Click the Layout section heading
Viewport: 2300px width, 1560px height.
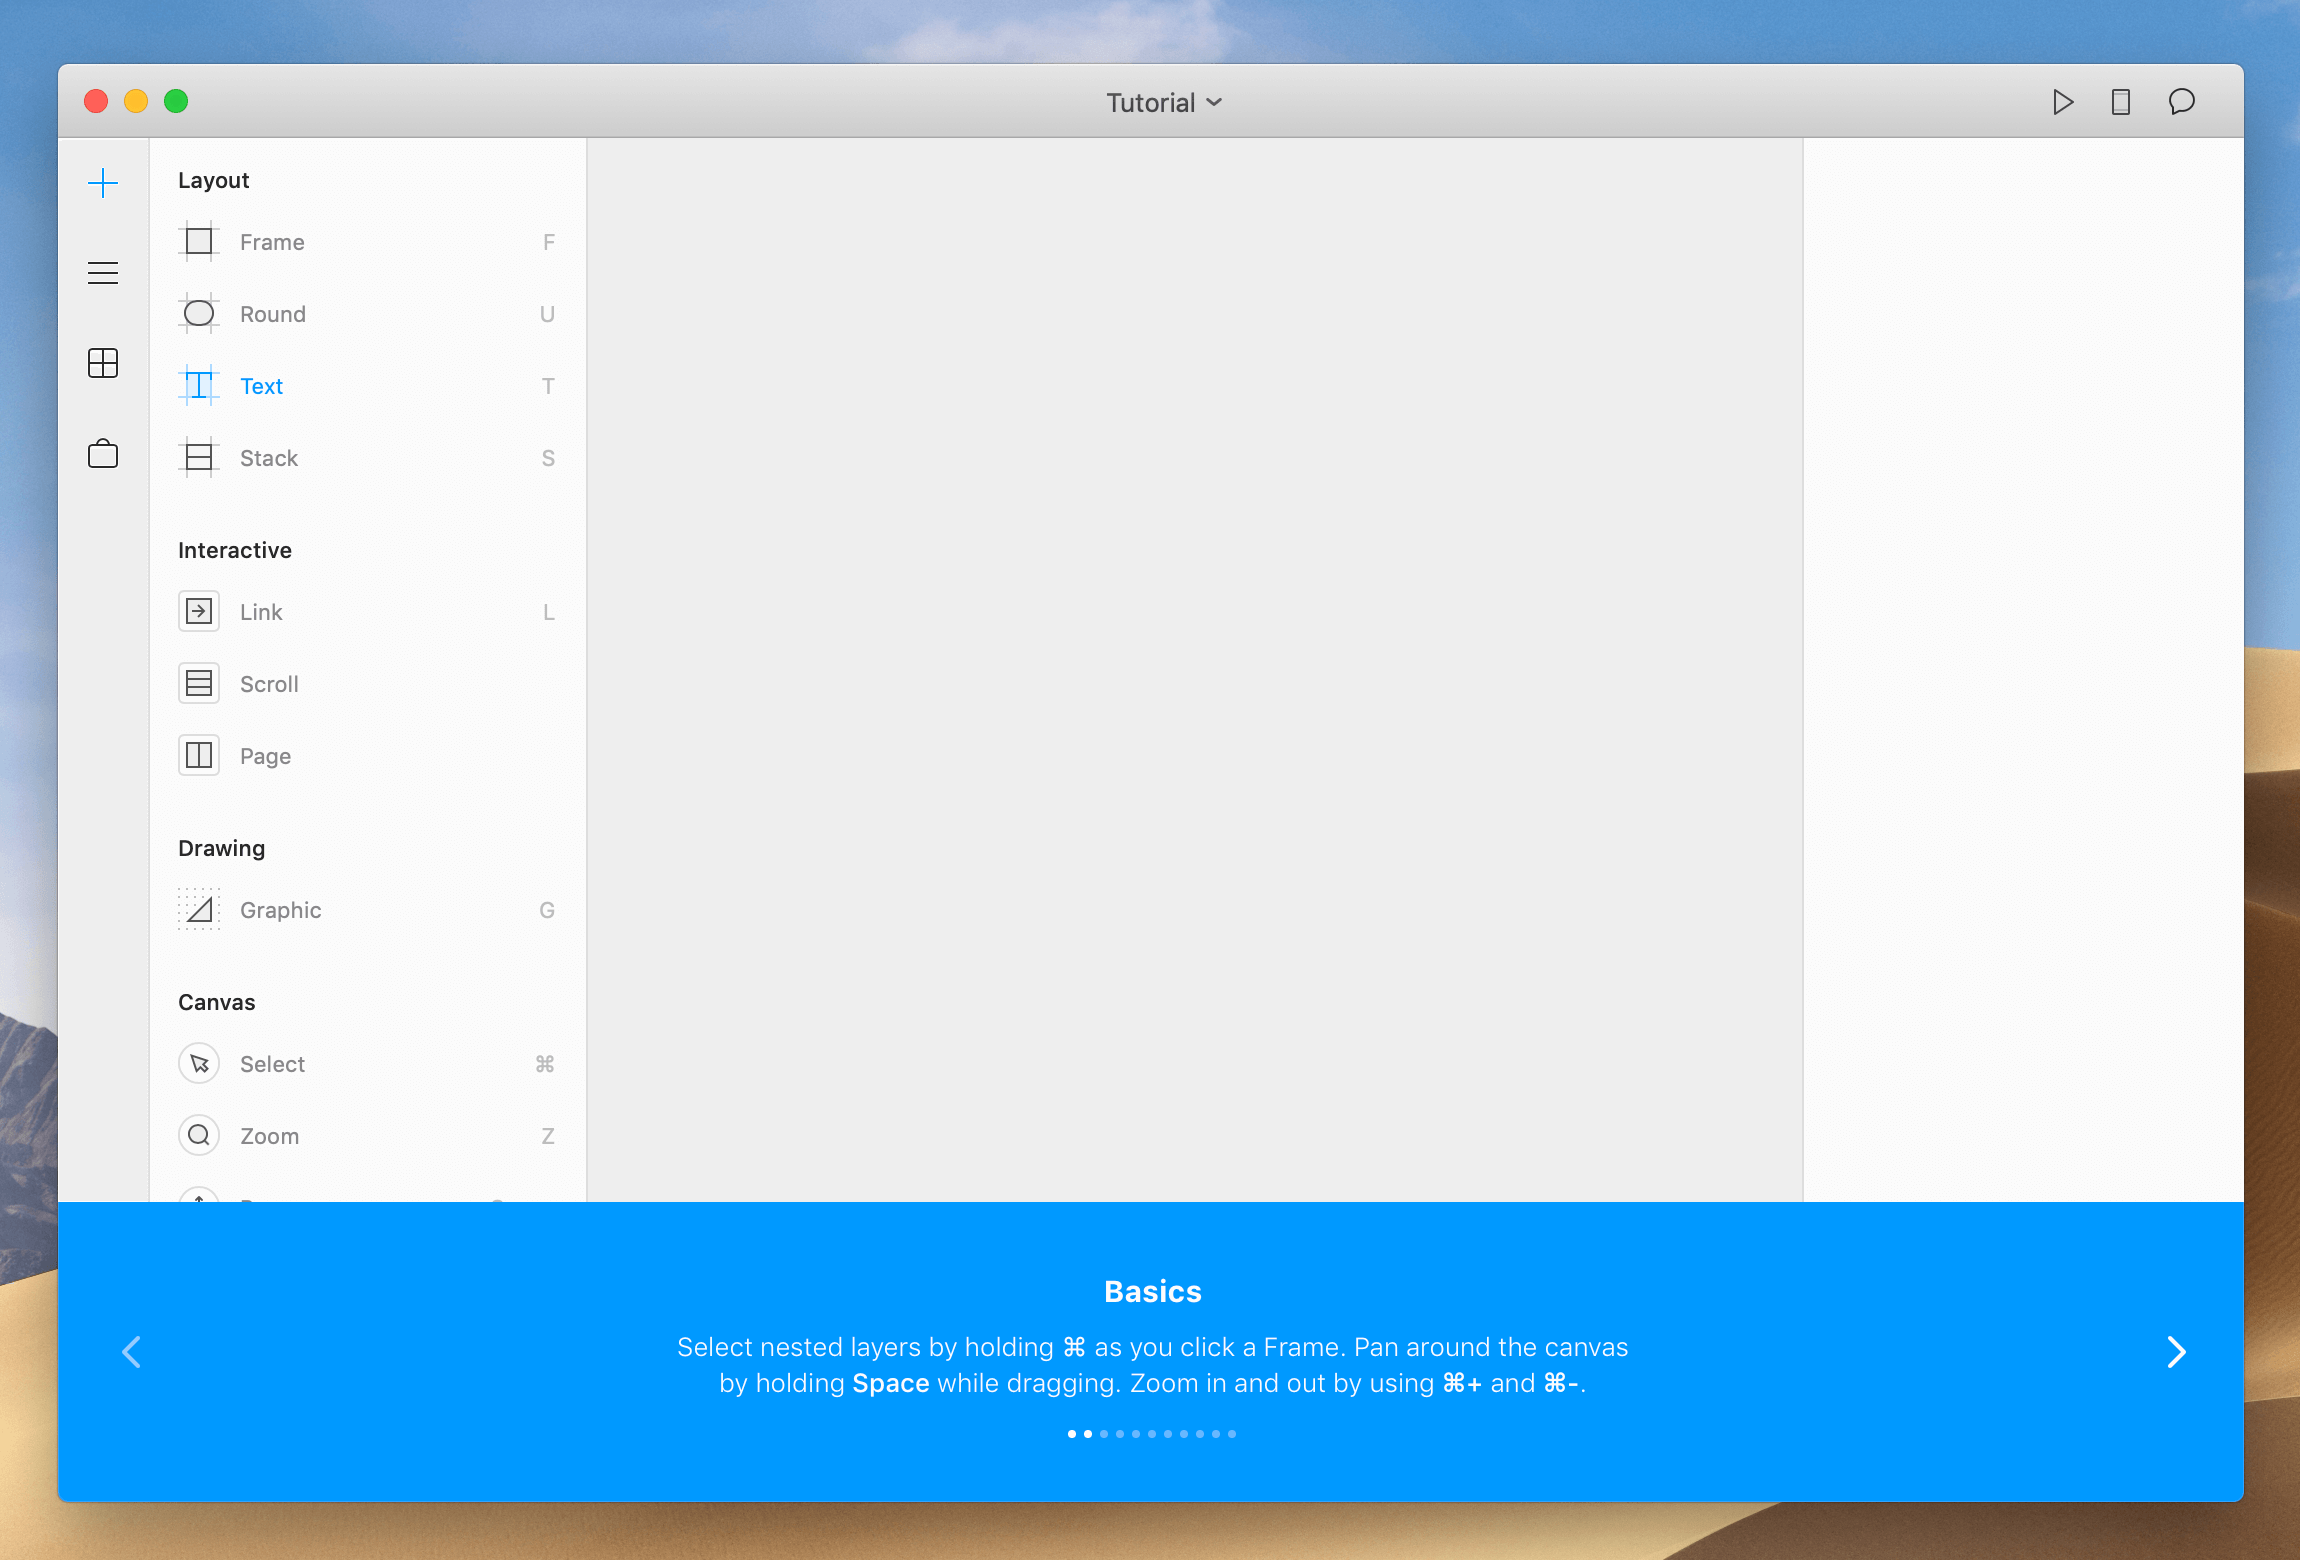click(x=213, y=181)
